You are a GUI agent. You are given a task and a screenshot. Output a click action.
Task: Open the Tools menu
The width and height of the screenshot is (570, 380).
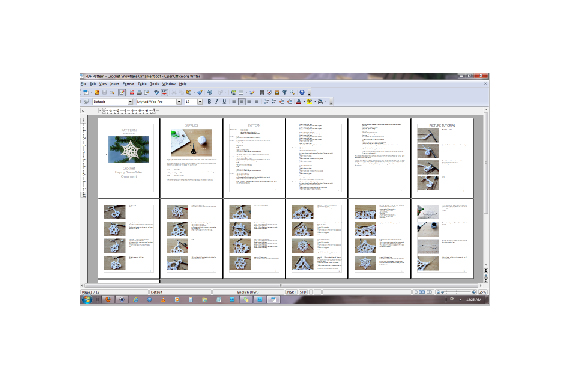[x=154, y=84]
